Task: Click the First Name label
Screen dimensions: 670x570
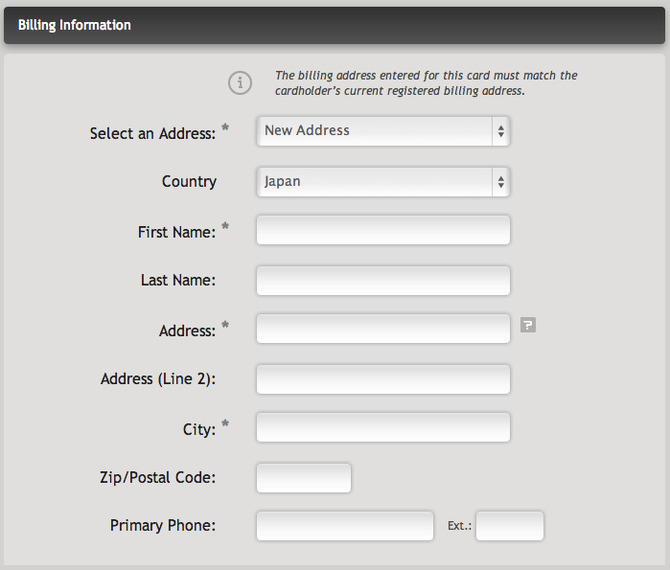Action: tap(177, 232)
